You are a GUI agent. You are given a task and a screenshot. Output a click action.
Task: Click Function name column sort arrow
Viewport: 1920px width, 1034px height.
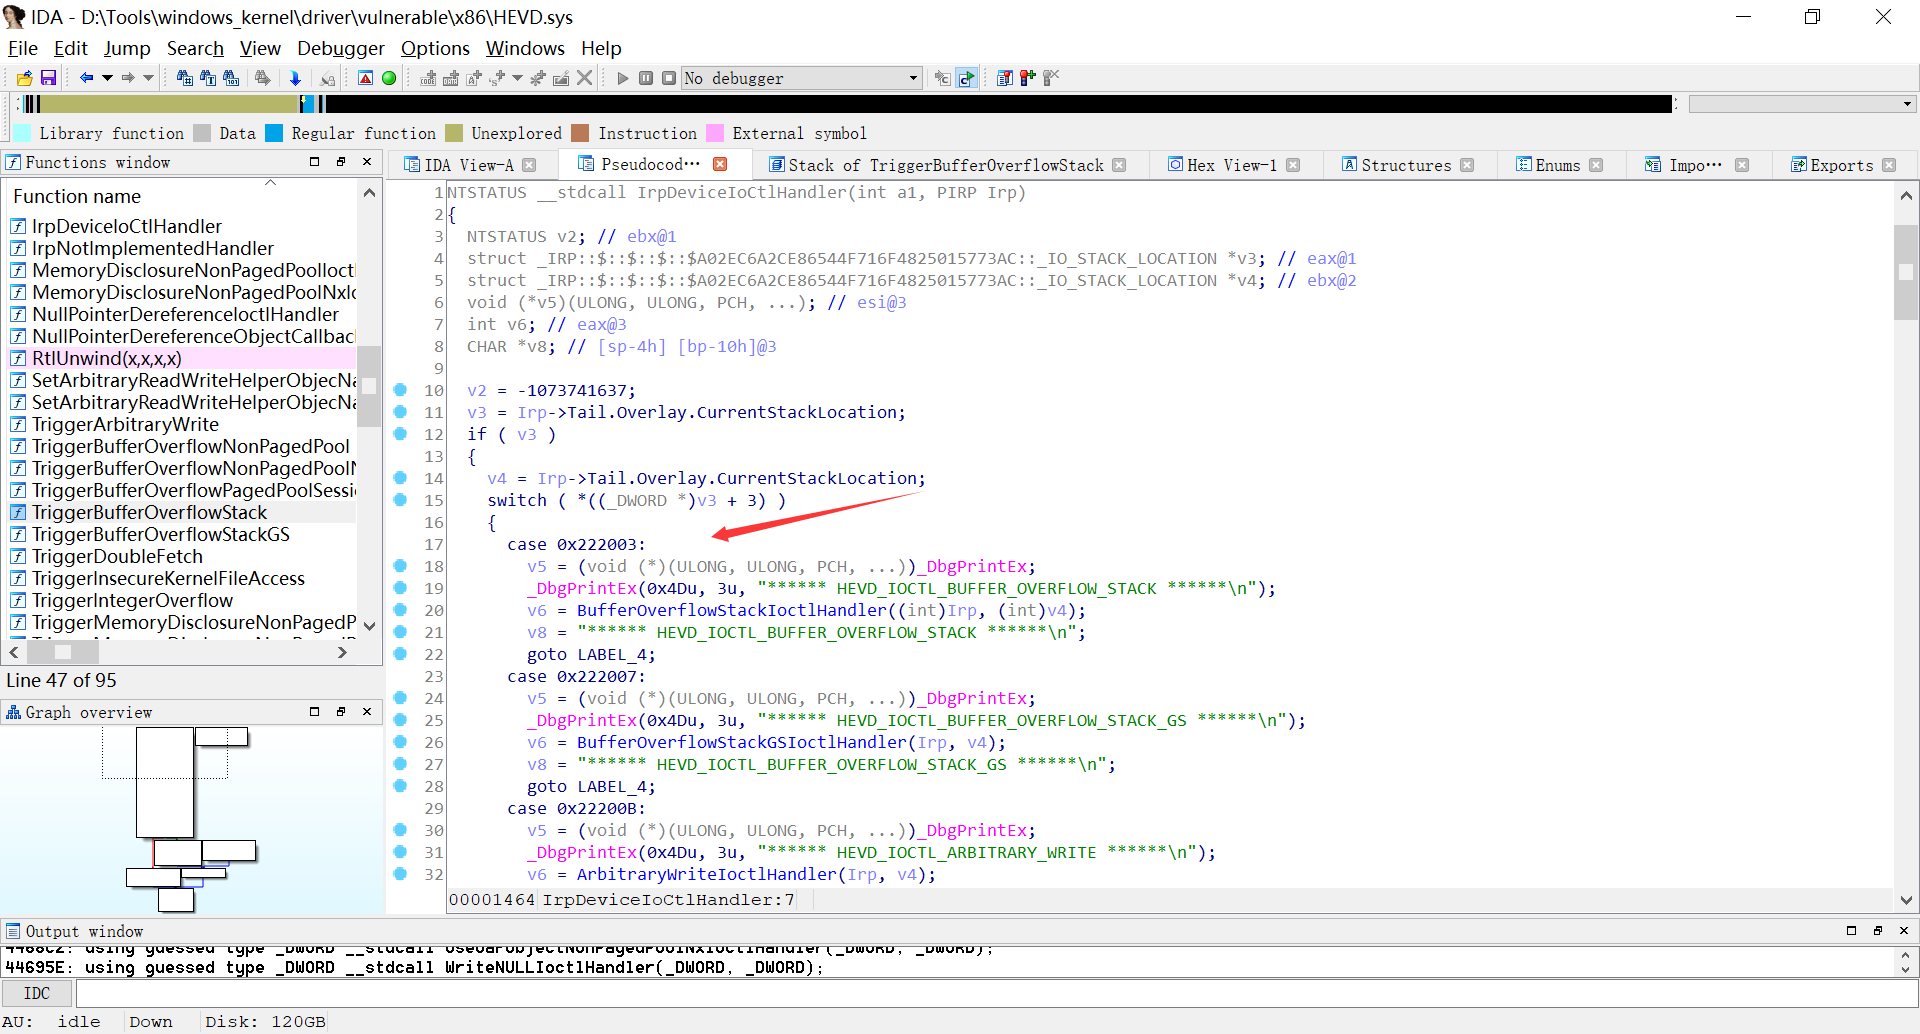[x=270, y=183]
